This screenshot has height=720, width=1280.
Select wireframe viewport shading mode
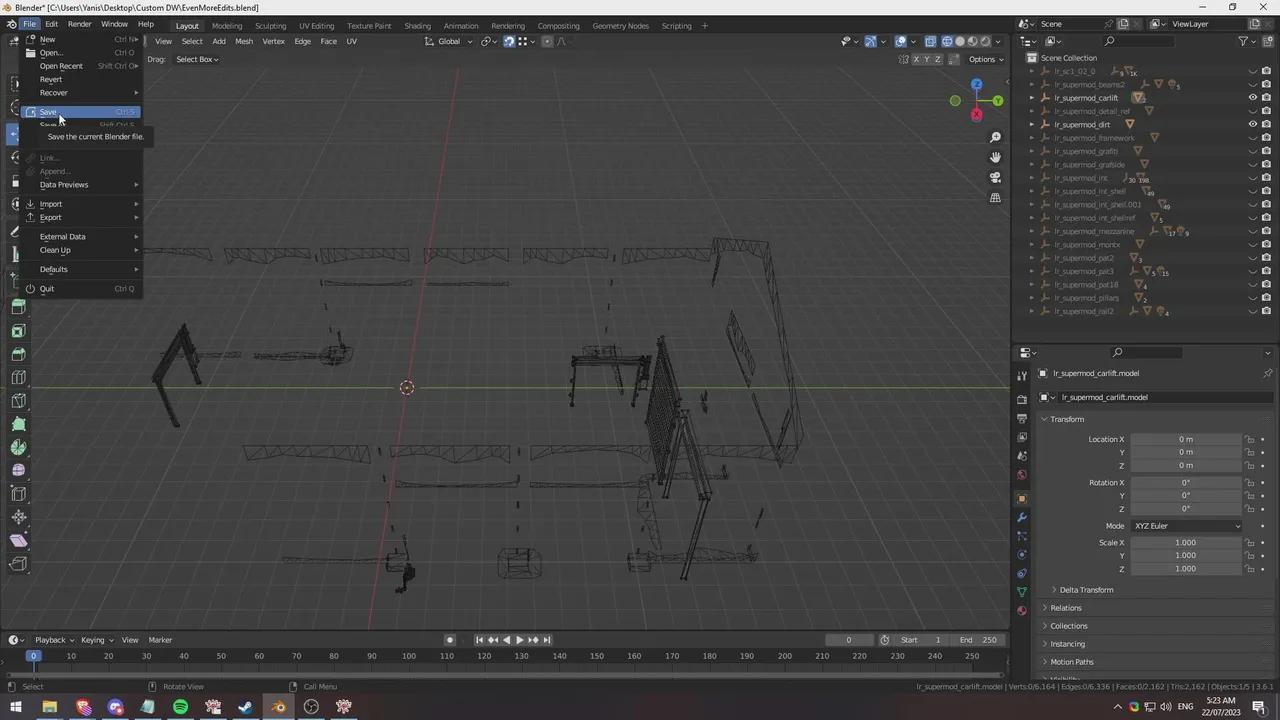[x=946, y=41]
